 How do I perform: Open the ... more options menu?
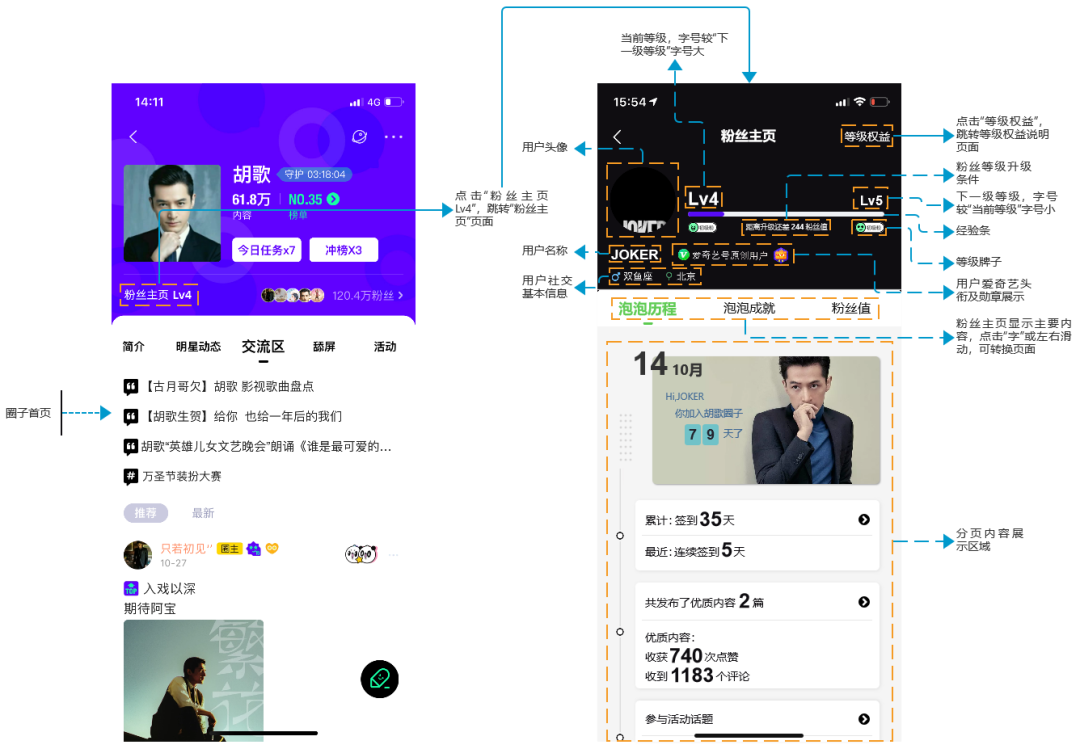click(392, 136)
